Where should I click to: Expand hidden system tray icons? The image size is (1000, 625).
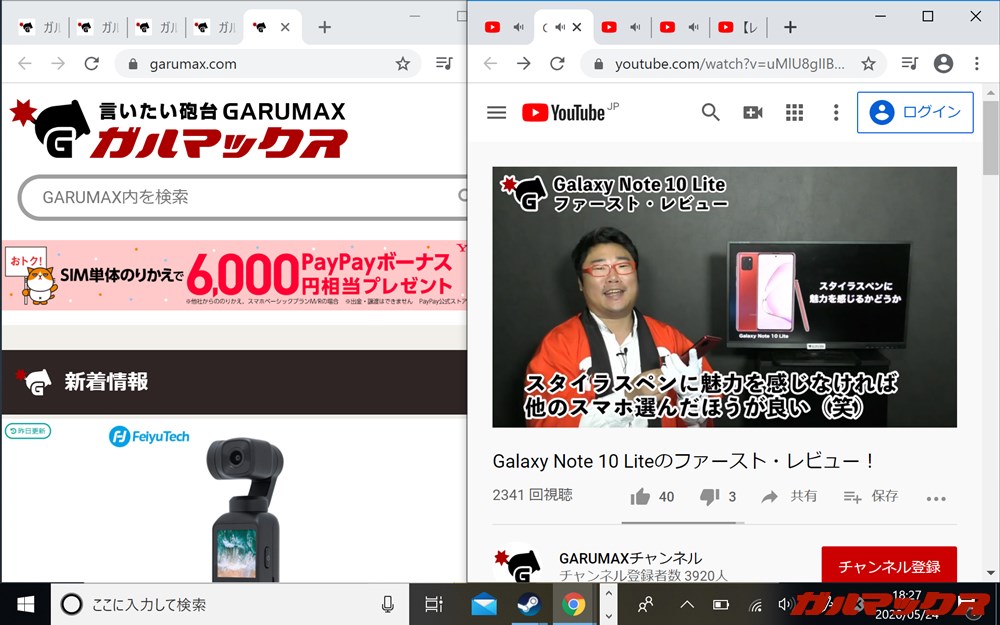click(686, 604)
